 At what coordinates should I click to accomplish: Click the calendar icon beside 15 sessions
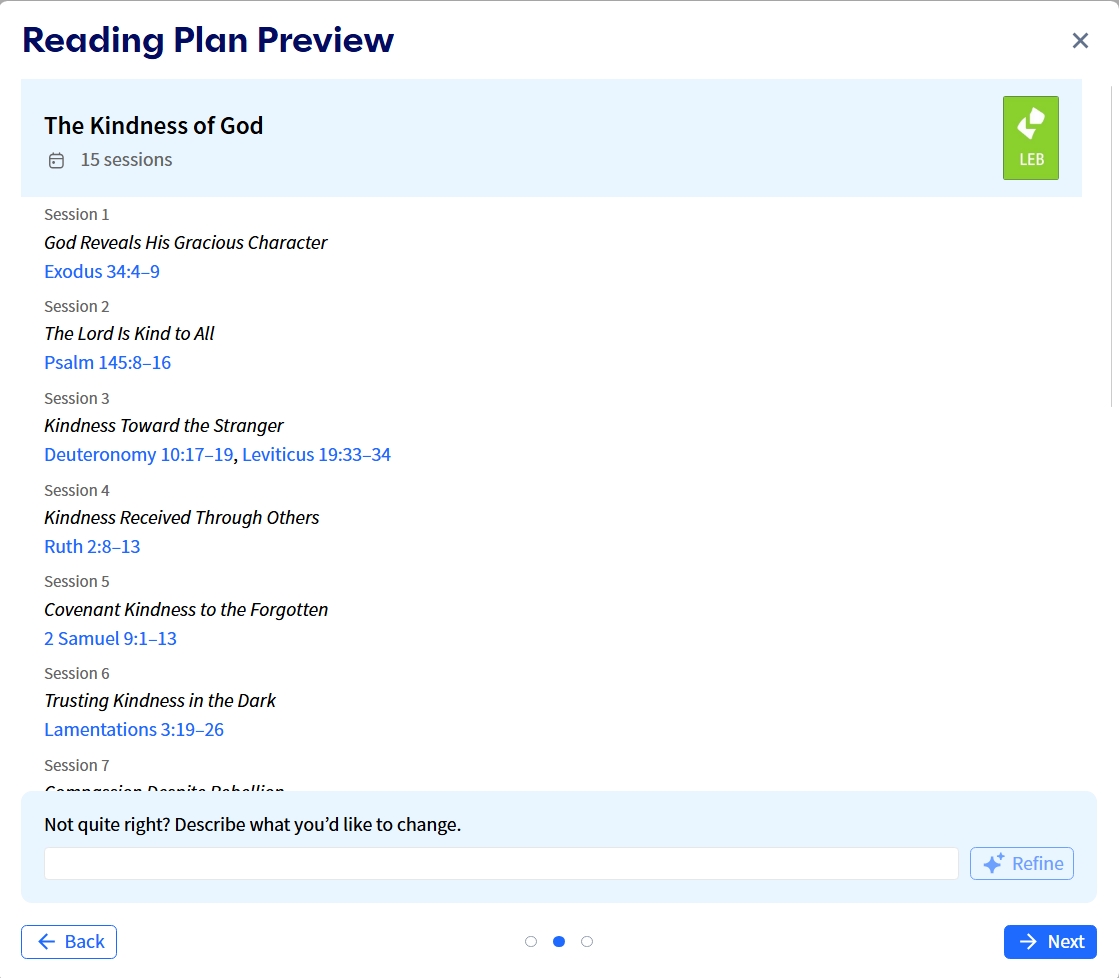click(x=56, y=161)
